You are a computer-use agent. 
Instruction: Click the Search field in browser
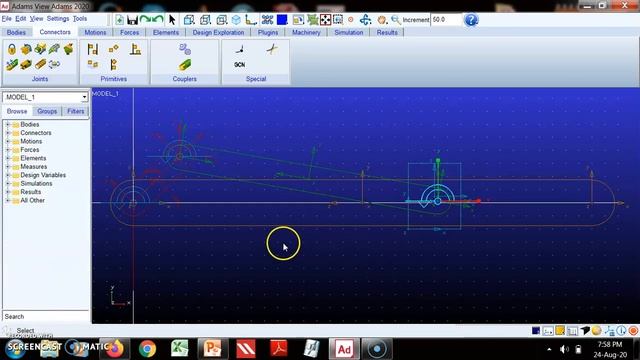(x=46, y=316)
